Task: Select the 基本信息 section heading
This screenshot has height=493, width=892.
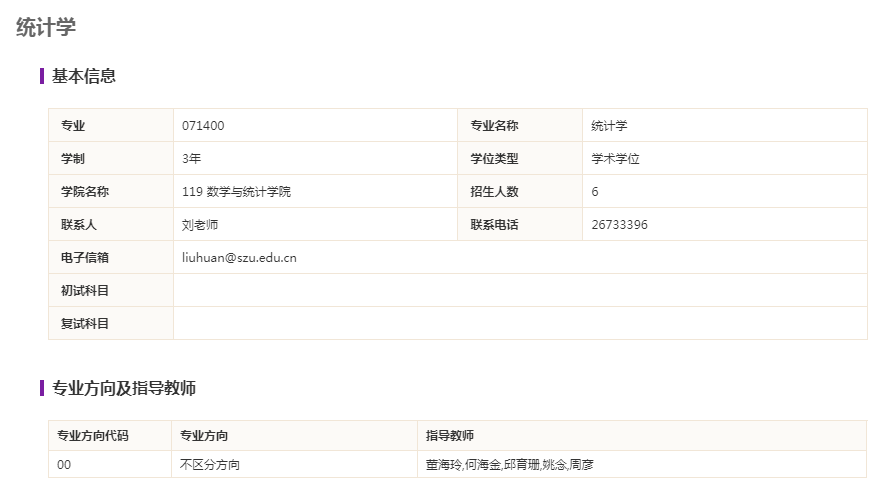Action: click(x=84, y=76)
